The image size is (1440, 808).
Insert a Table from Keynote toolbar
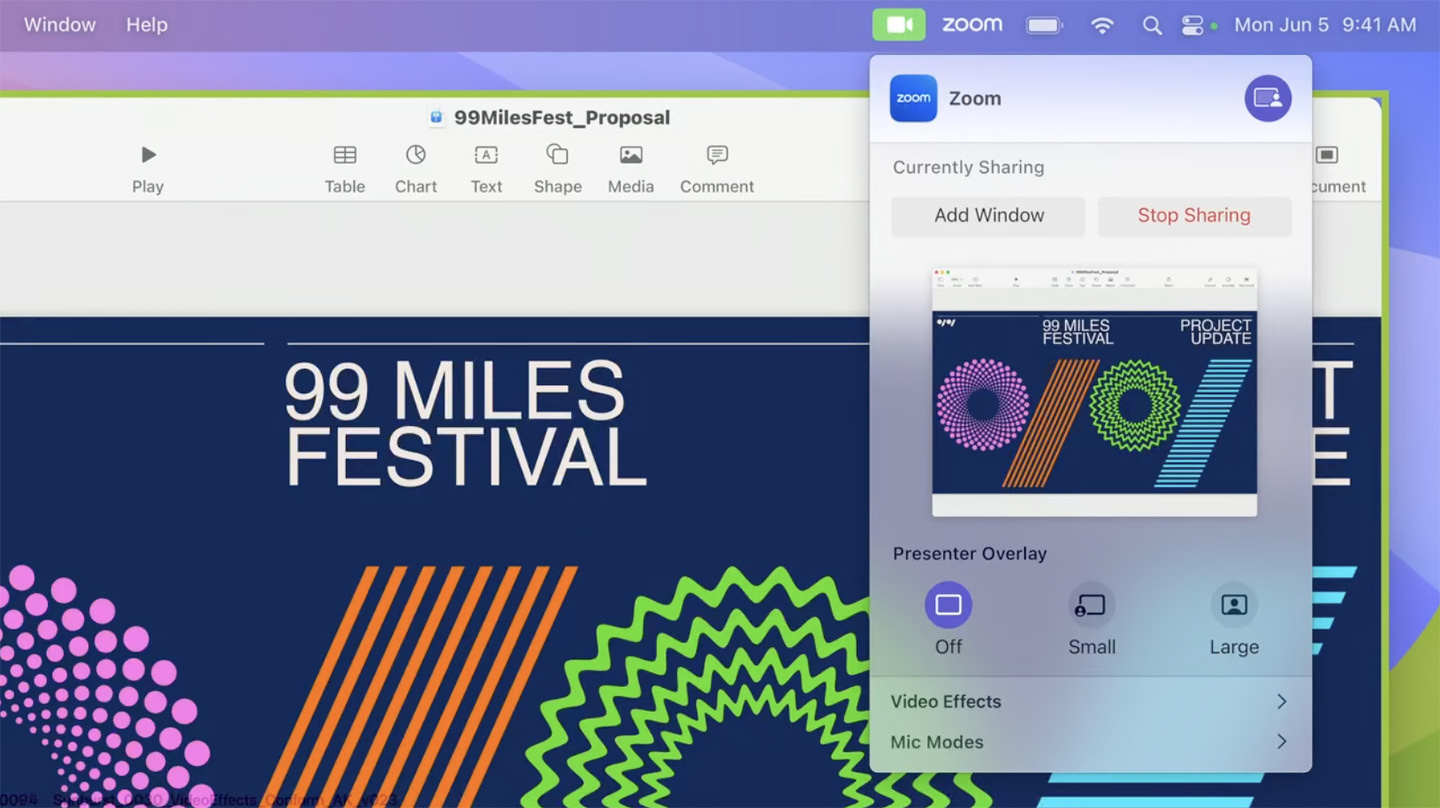(345, 169)
